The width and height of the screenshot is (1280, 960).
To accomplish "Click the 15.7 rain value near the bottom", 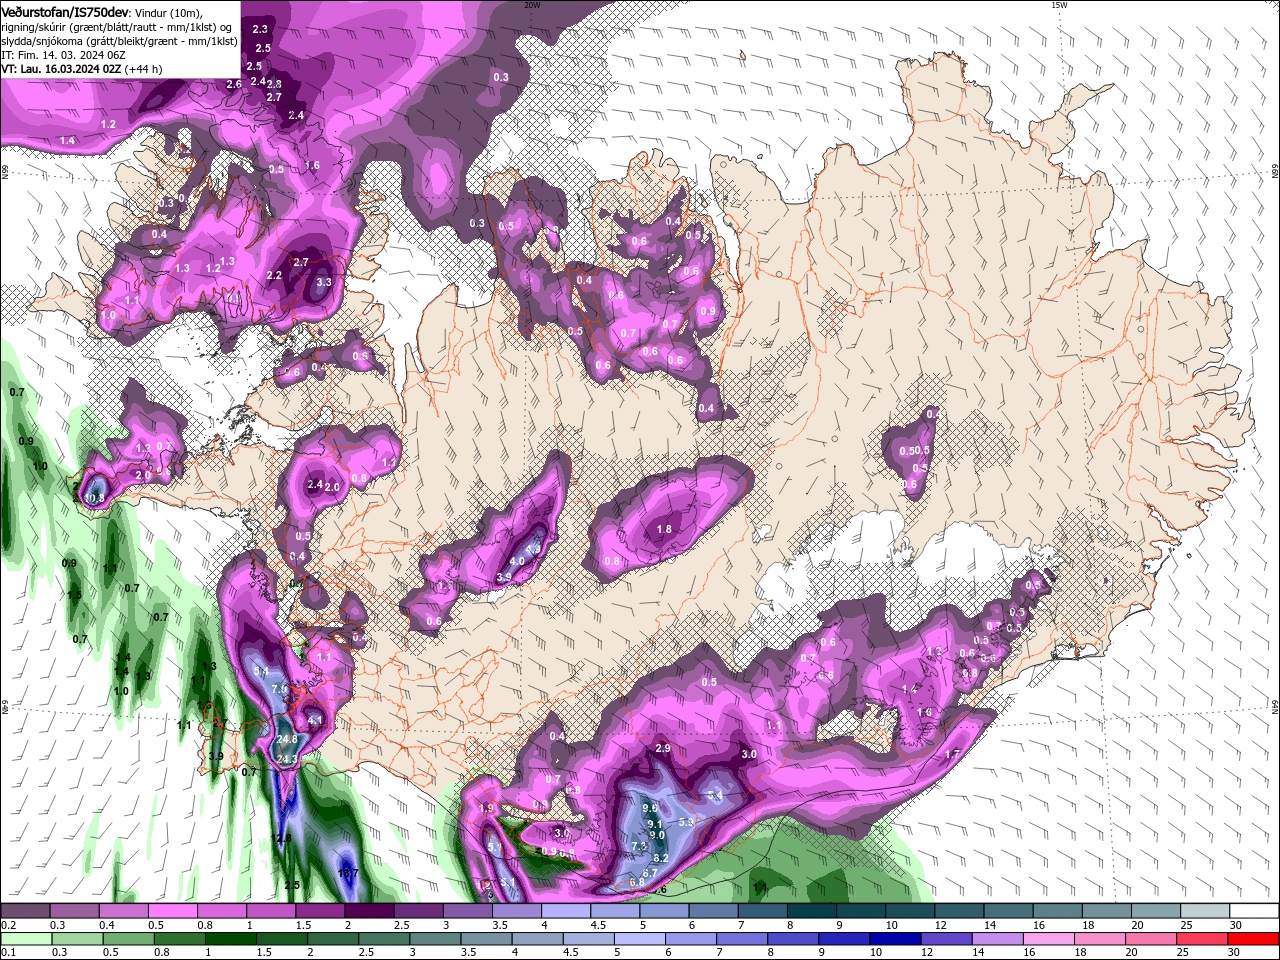I will (348, 874).
